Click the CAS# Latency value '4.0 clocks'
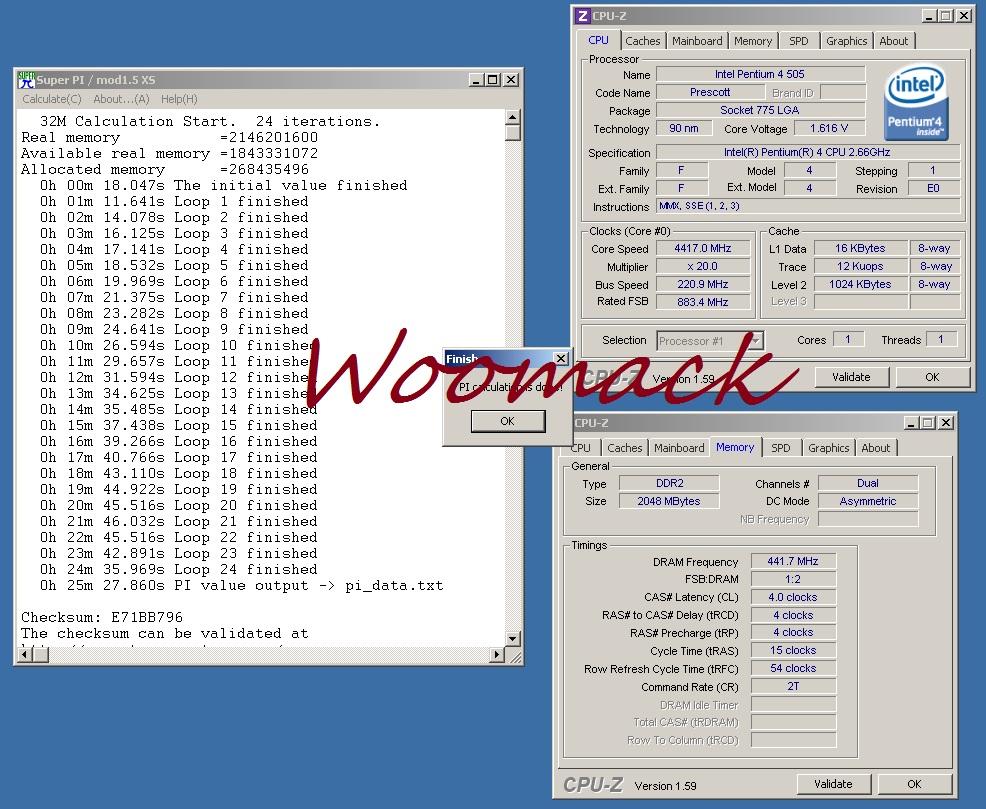 pos(793,597)
